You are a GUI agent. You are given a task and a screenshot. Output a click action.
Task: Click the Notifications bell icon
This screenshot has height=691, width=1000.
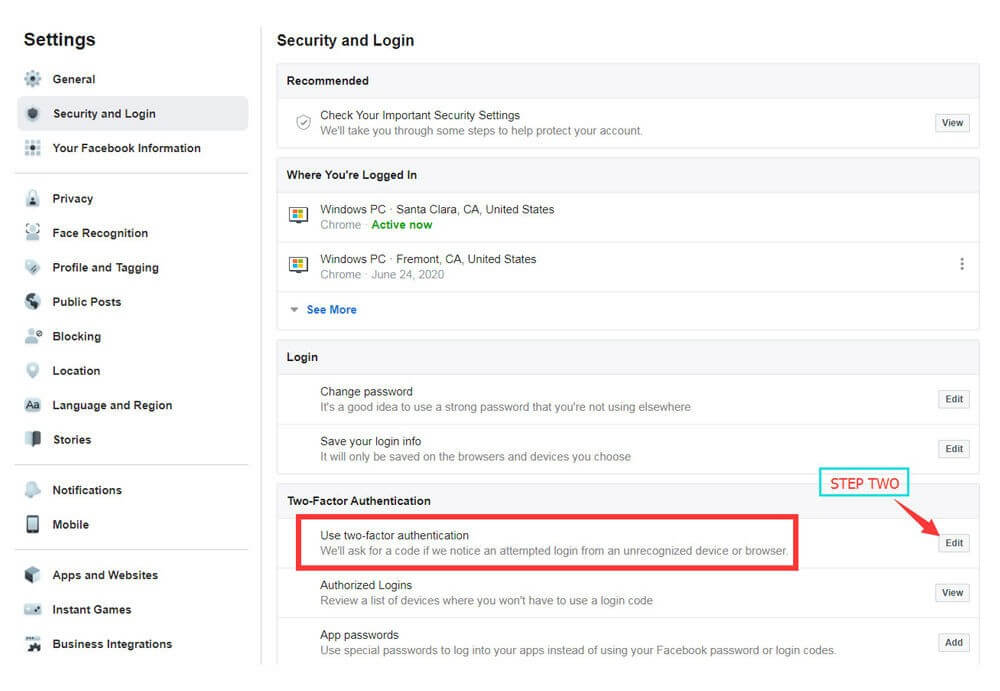33,490
